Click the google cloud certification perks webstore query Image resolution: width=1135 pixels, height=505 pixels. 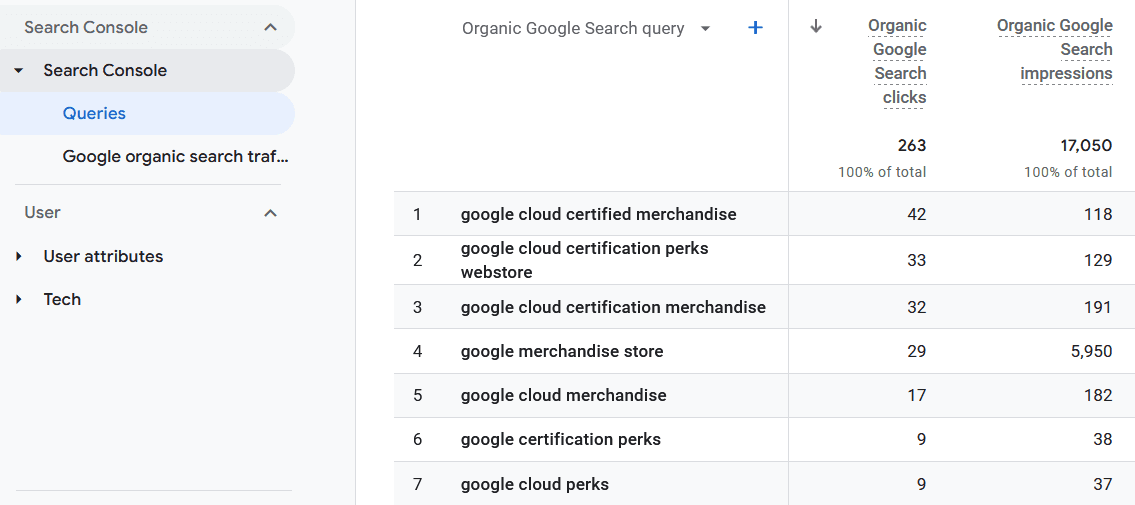(584, 260)
